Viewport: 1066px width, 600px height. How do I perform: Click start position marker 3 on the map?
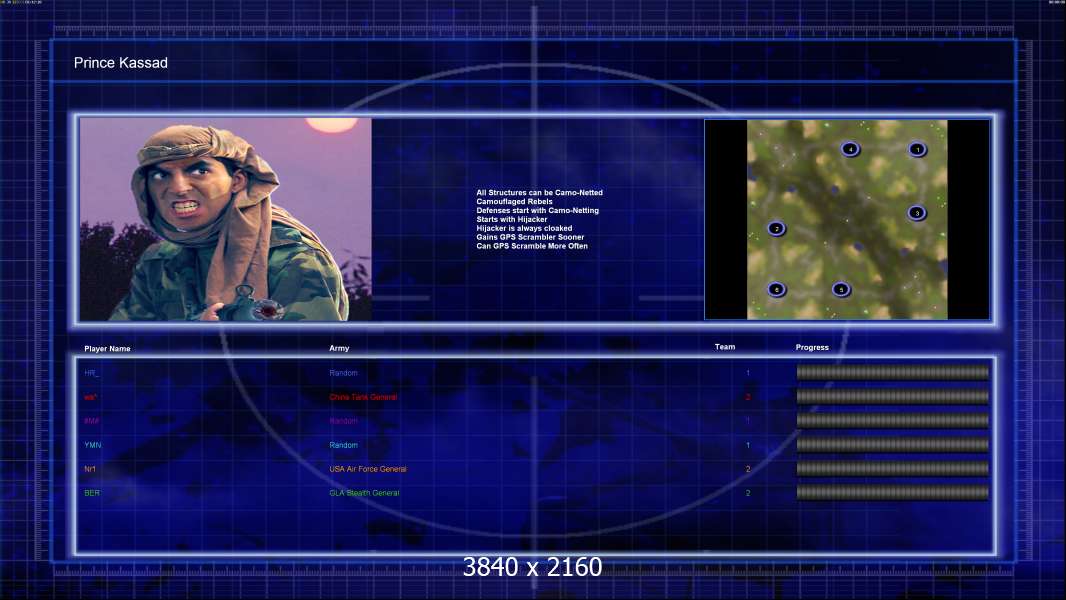click(916, 213)
